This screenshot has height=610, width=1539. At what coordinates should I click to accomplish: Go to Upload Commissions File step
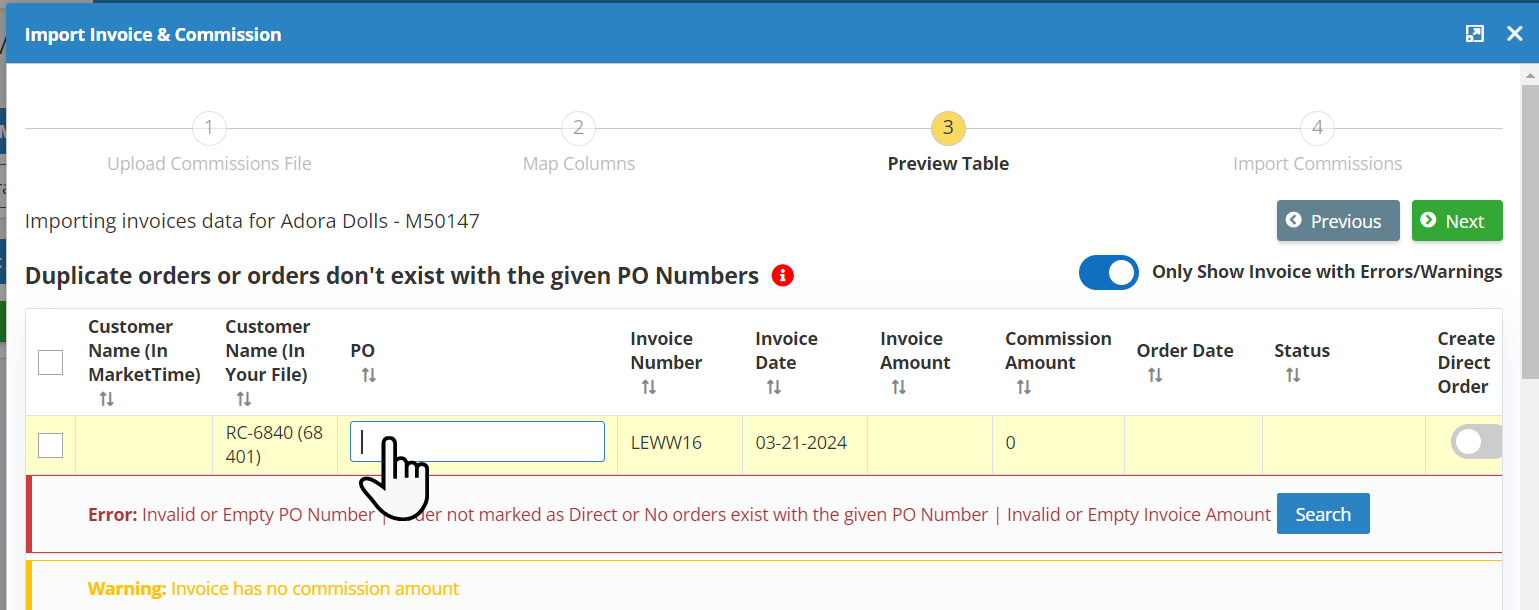click(209, 128)
